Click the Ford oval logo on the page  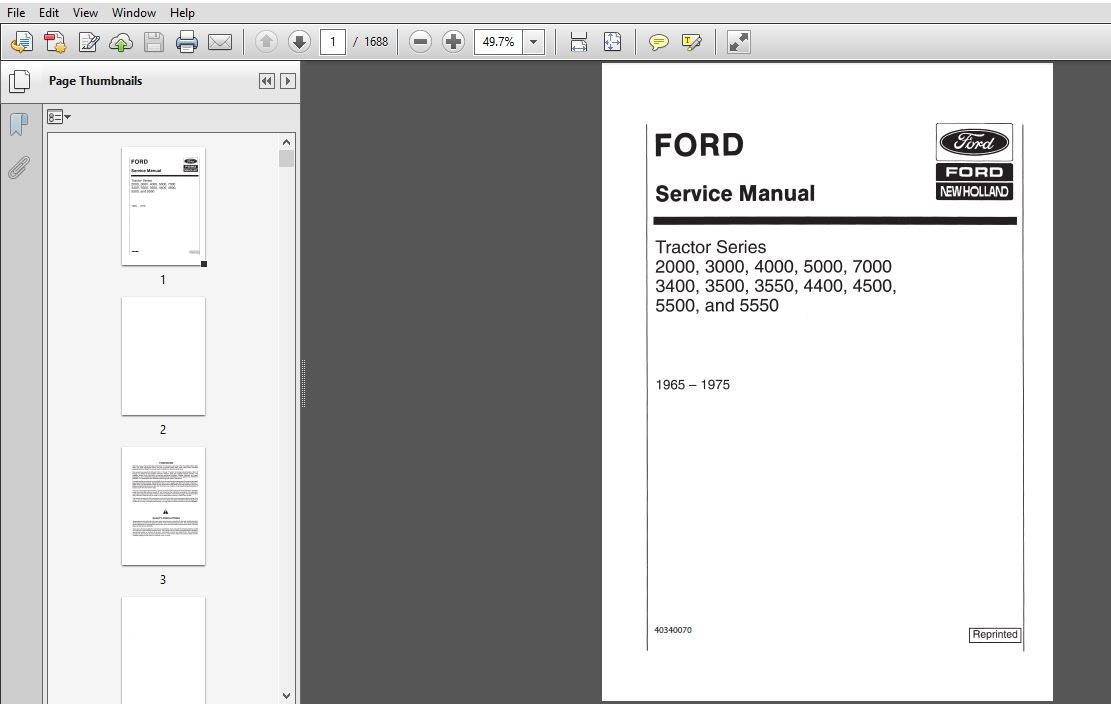click(974, 142)
